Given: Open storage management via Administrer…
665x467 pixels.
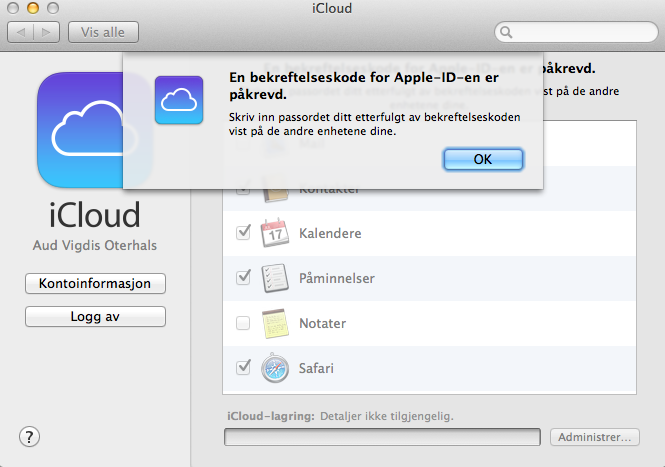Looking at the screenshot, I should pyautogui.click(x=595, y=437).
